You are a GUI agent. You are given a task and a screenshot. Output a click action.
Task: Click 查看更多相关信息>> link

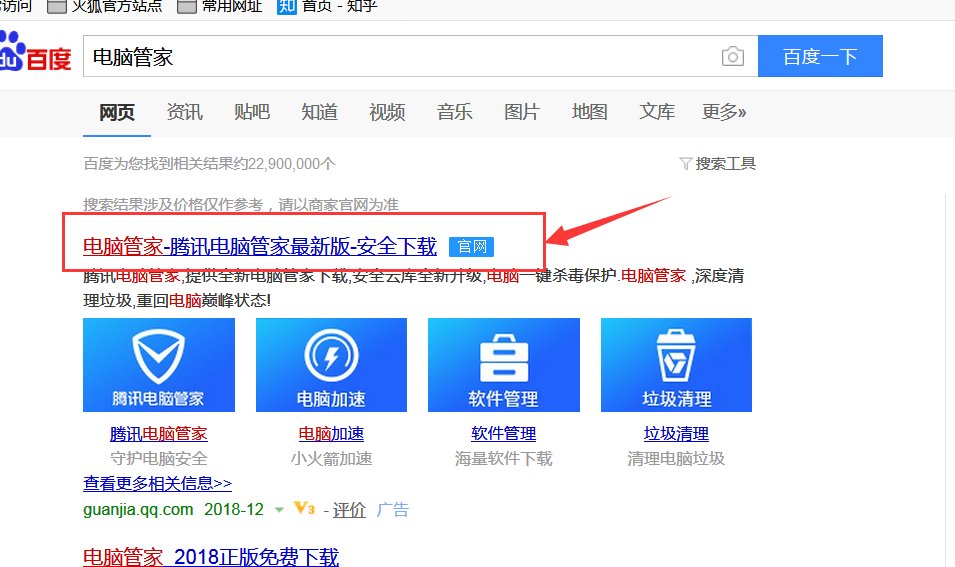(x=158, y=484)
